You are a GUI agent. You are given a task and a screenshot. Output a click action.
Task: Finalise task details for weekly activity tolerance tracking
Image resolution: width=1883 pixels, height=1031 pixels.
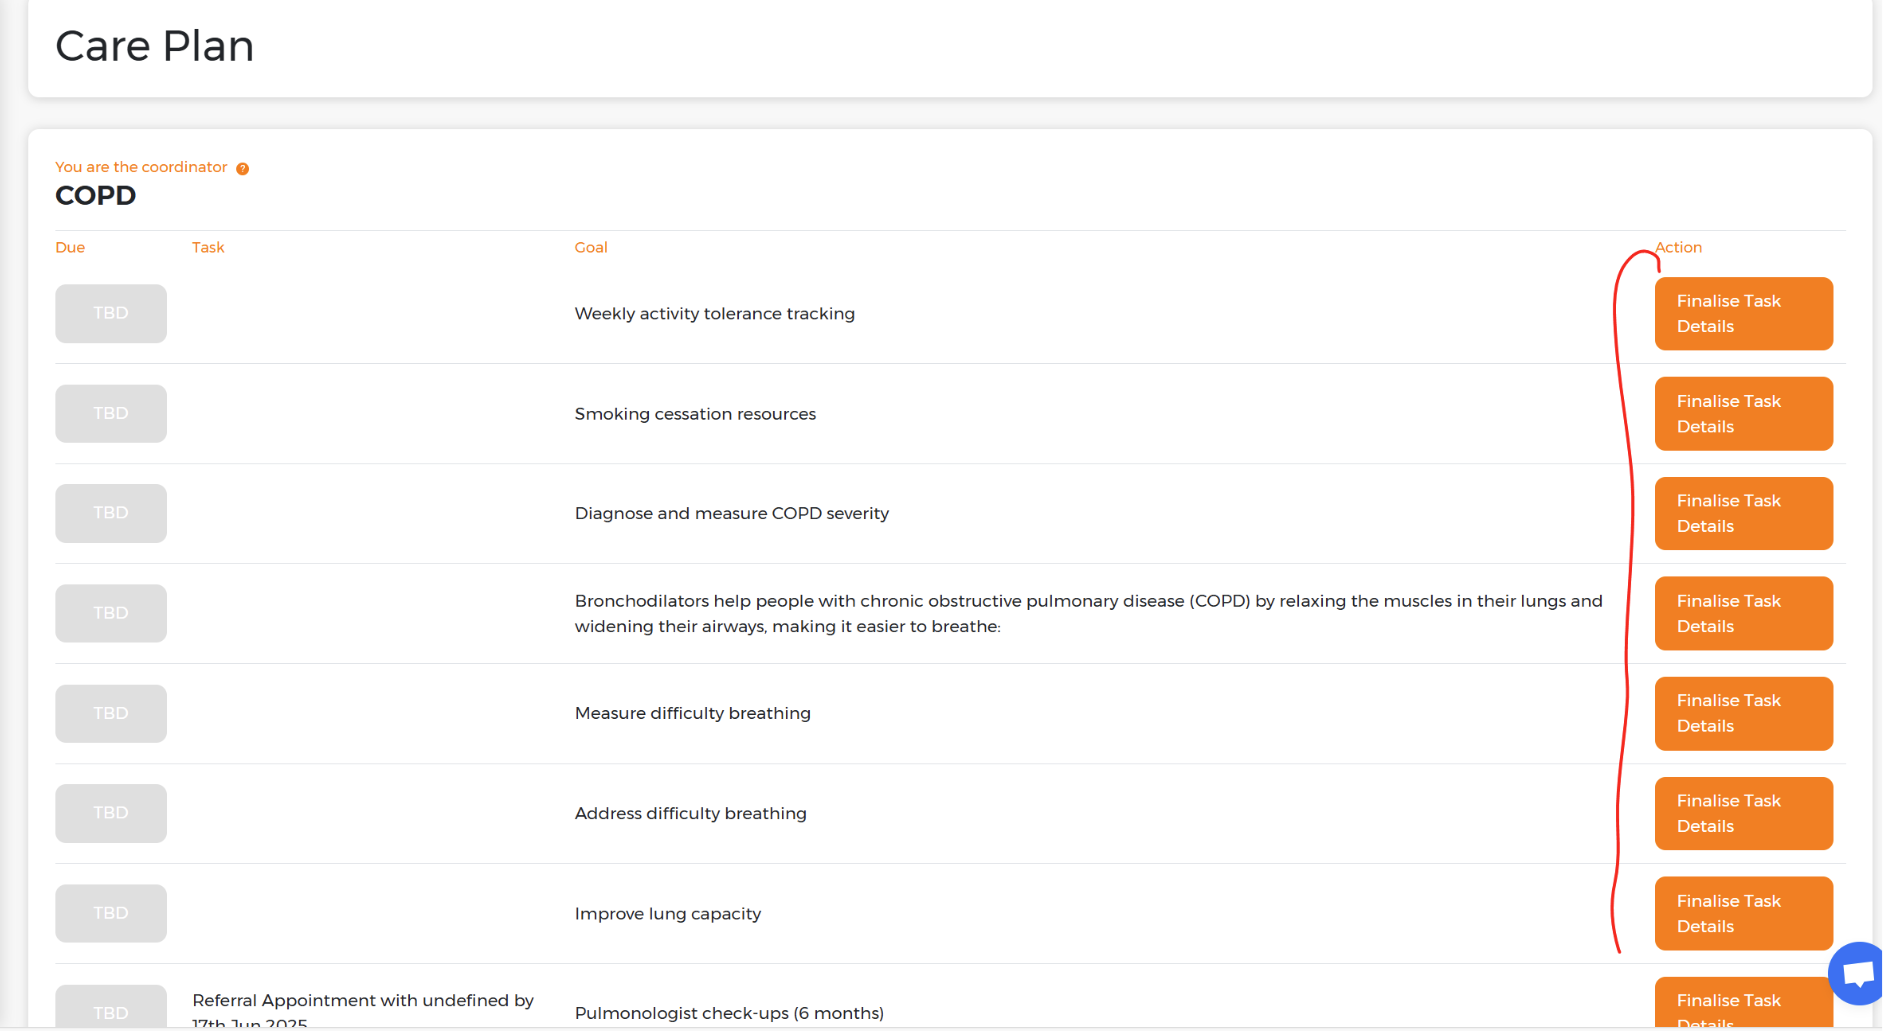(x=1742, y=314)
